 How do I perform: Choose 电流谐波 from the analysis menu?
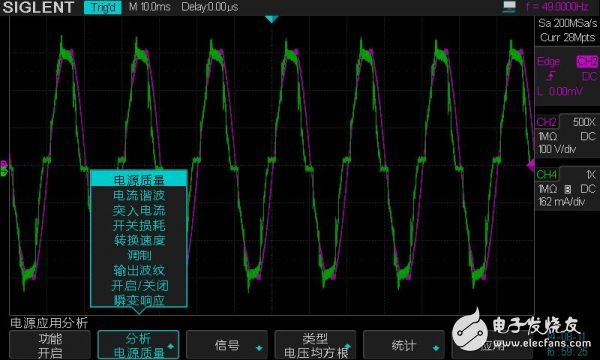(x=139, y=195)
